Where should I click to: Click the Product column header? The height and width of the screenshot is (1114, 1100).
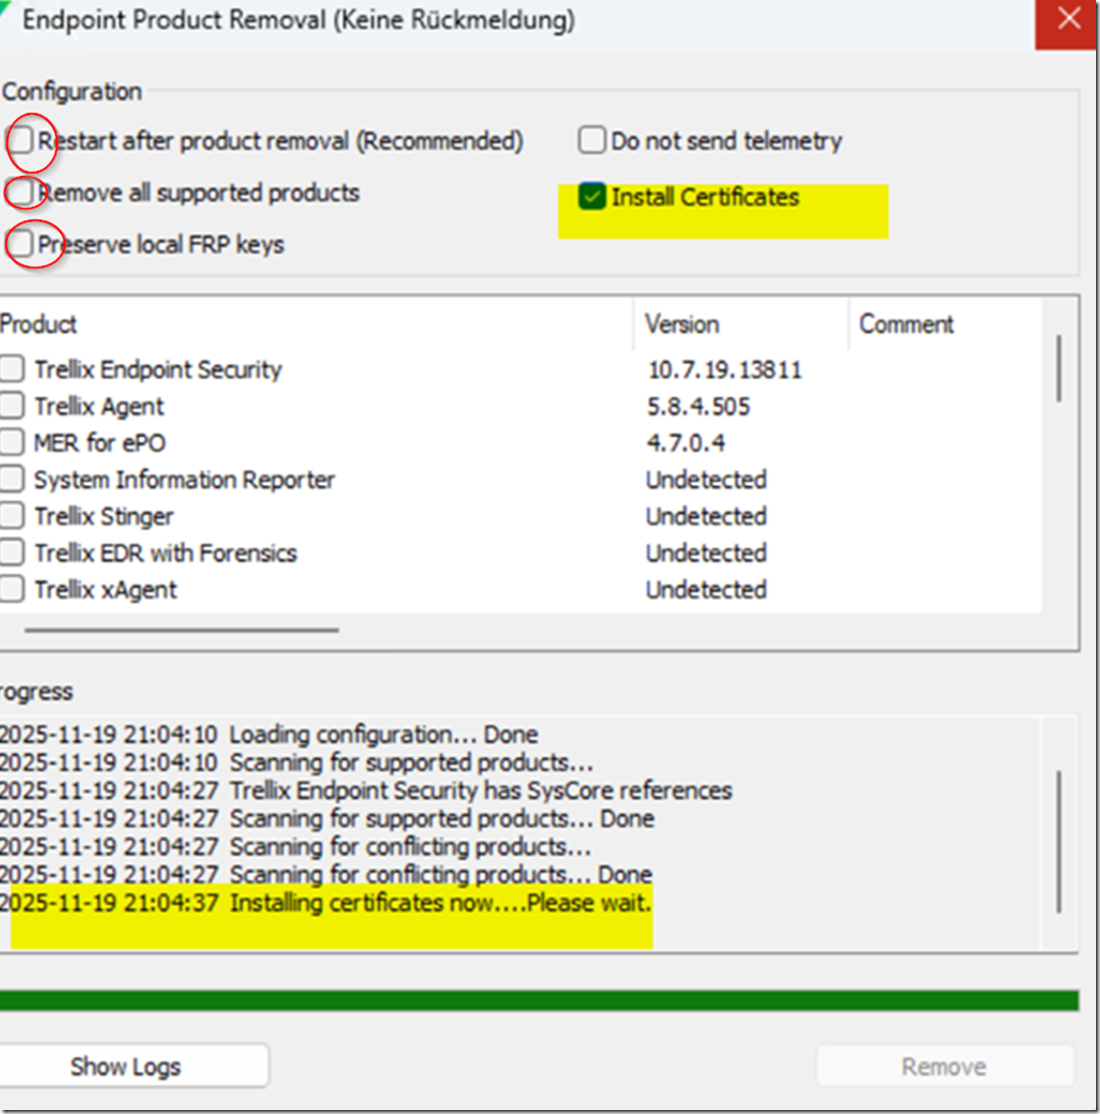(40, 324)
